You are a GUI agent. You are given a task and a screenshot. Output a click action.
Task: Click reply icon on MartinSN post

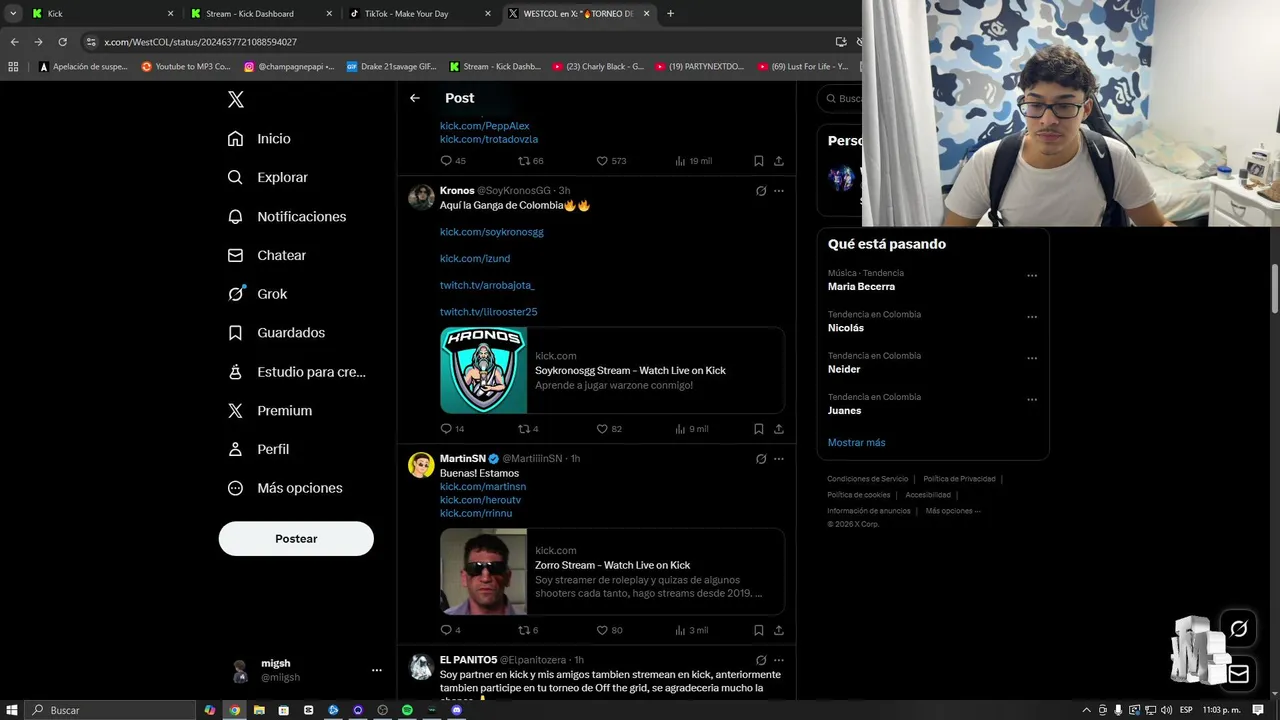click(447, 630)
